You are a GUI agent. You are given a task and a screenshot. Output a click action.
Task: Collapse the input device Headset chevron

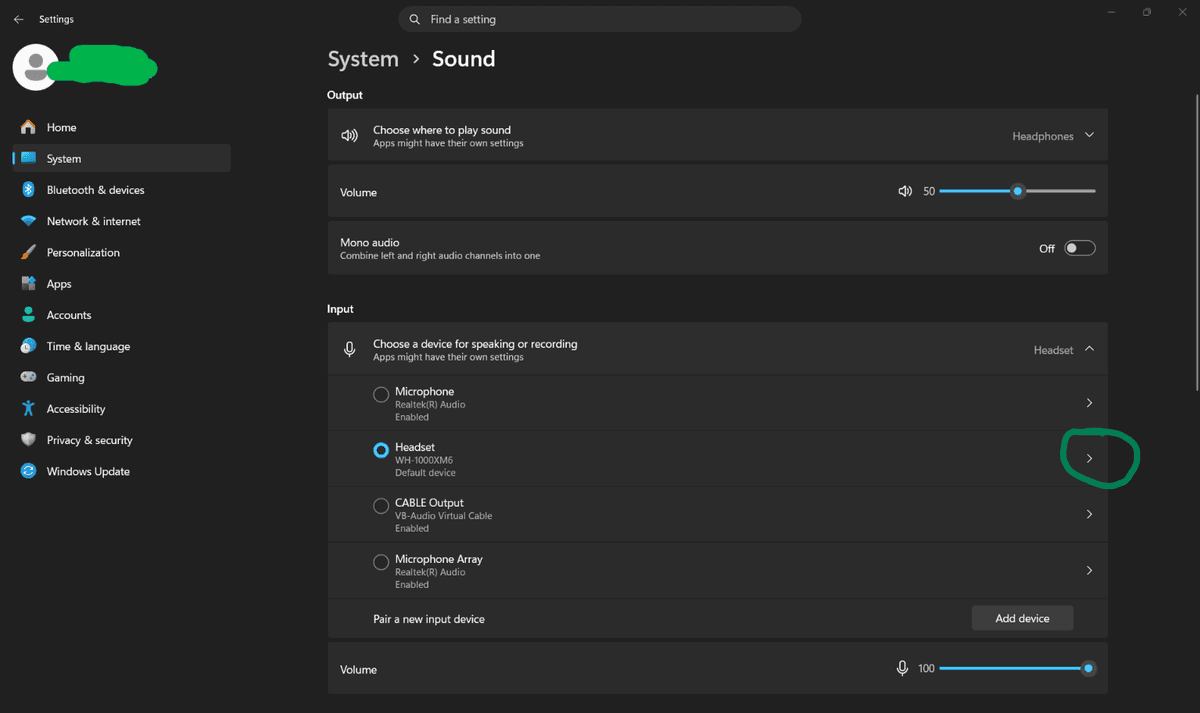pyautogui.click(x=1089, y=349)
